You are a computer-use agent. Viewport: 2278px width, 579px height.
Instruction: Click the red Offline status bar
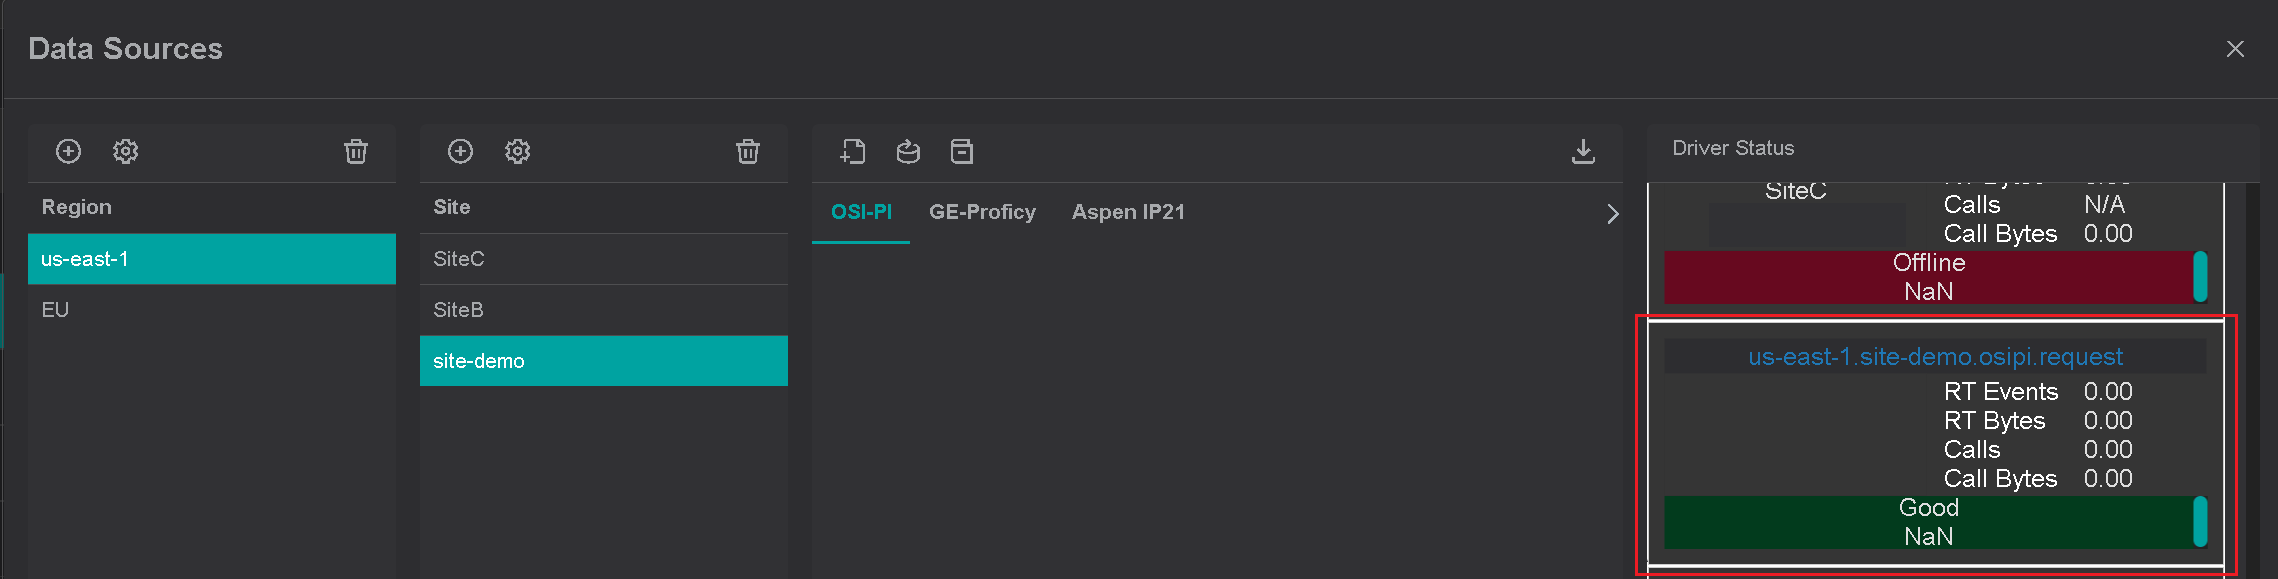[1928, 277]
